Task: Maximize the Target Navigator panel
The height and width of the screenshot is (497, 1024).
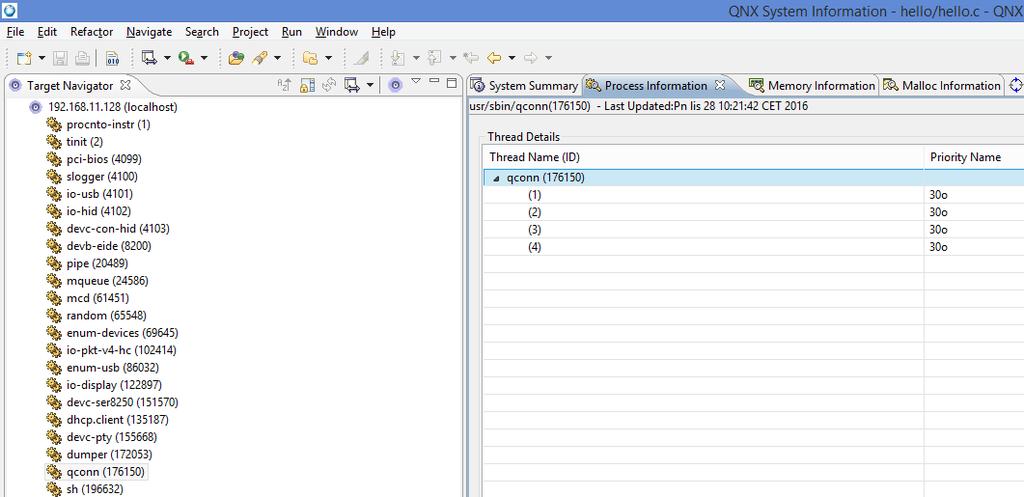Action: (x=451, y=82)
